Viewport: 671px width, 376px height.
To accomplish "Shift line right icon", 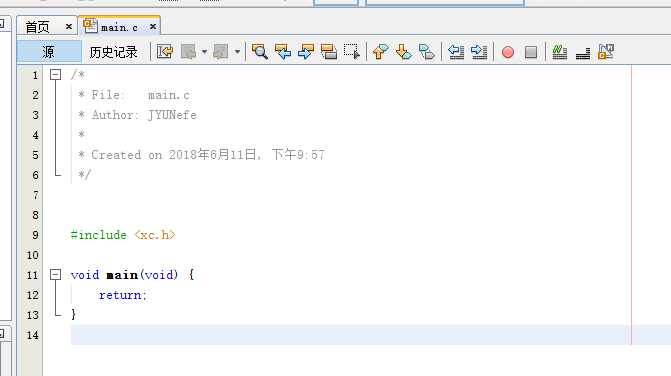I will [x=479, y=52].
